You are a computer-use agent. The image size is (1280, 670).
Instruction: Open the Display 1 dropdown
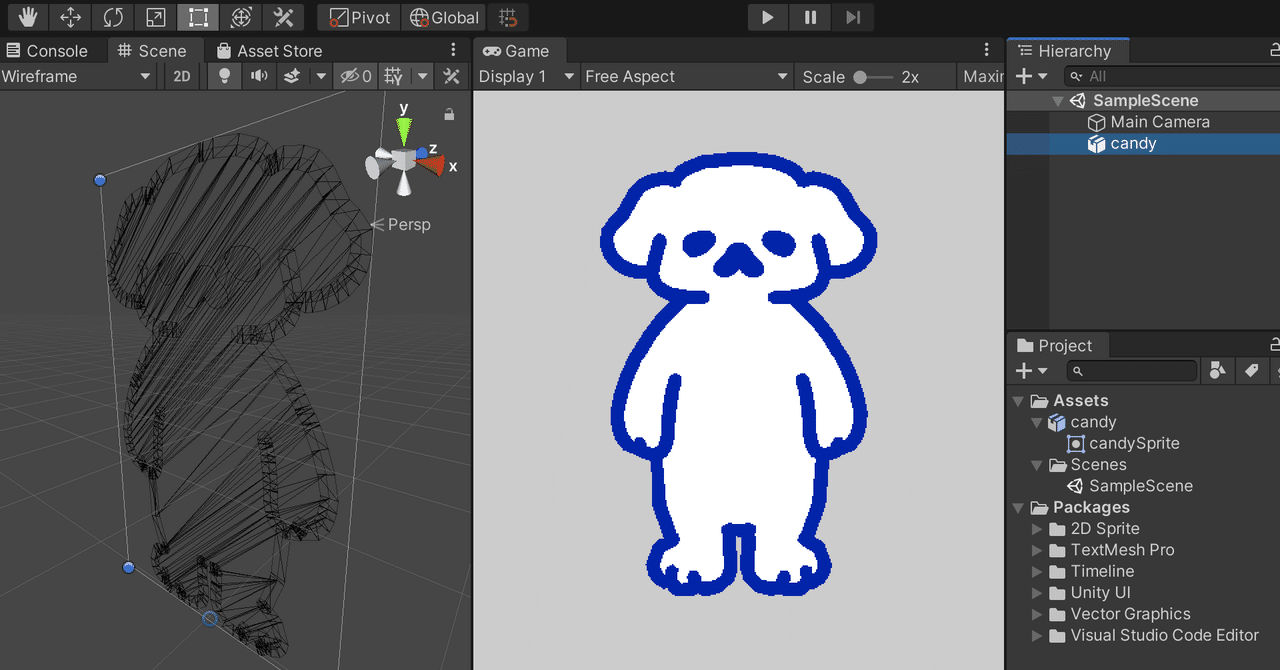pyautogui.click(x=526, y=76)
